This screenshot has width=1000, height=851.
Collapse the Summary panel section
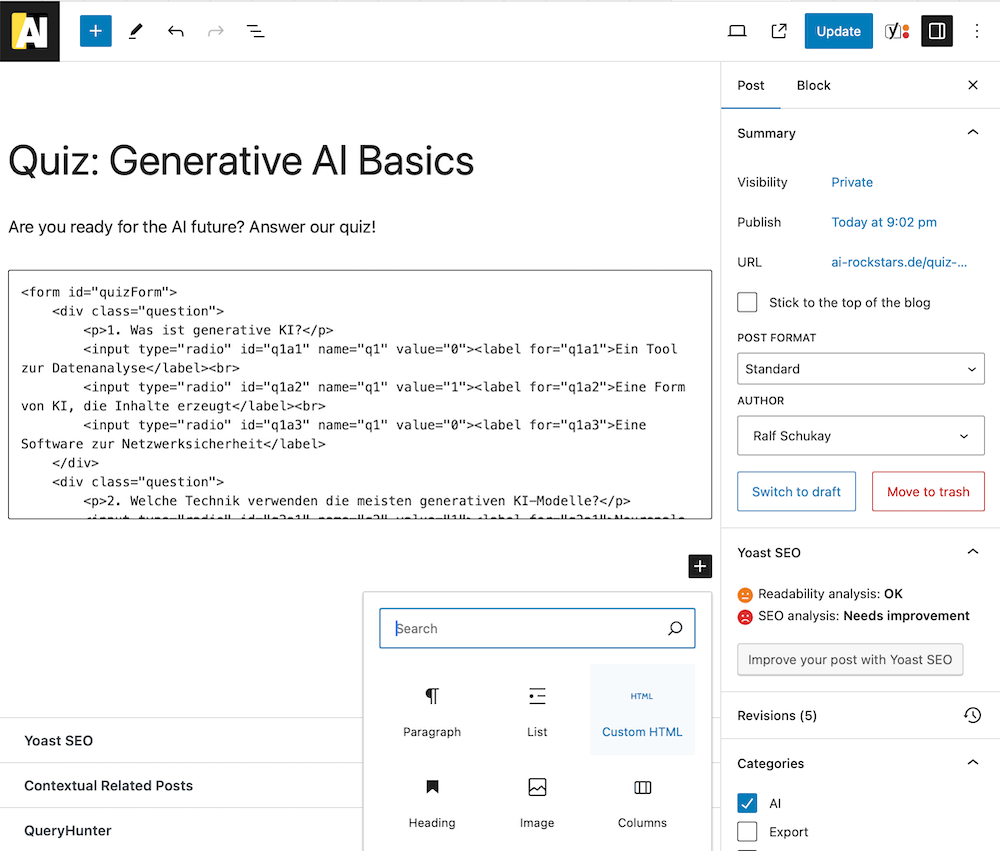coord(972,133)
